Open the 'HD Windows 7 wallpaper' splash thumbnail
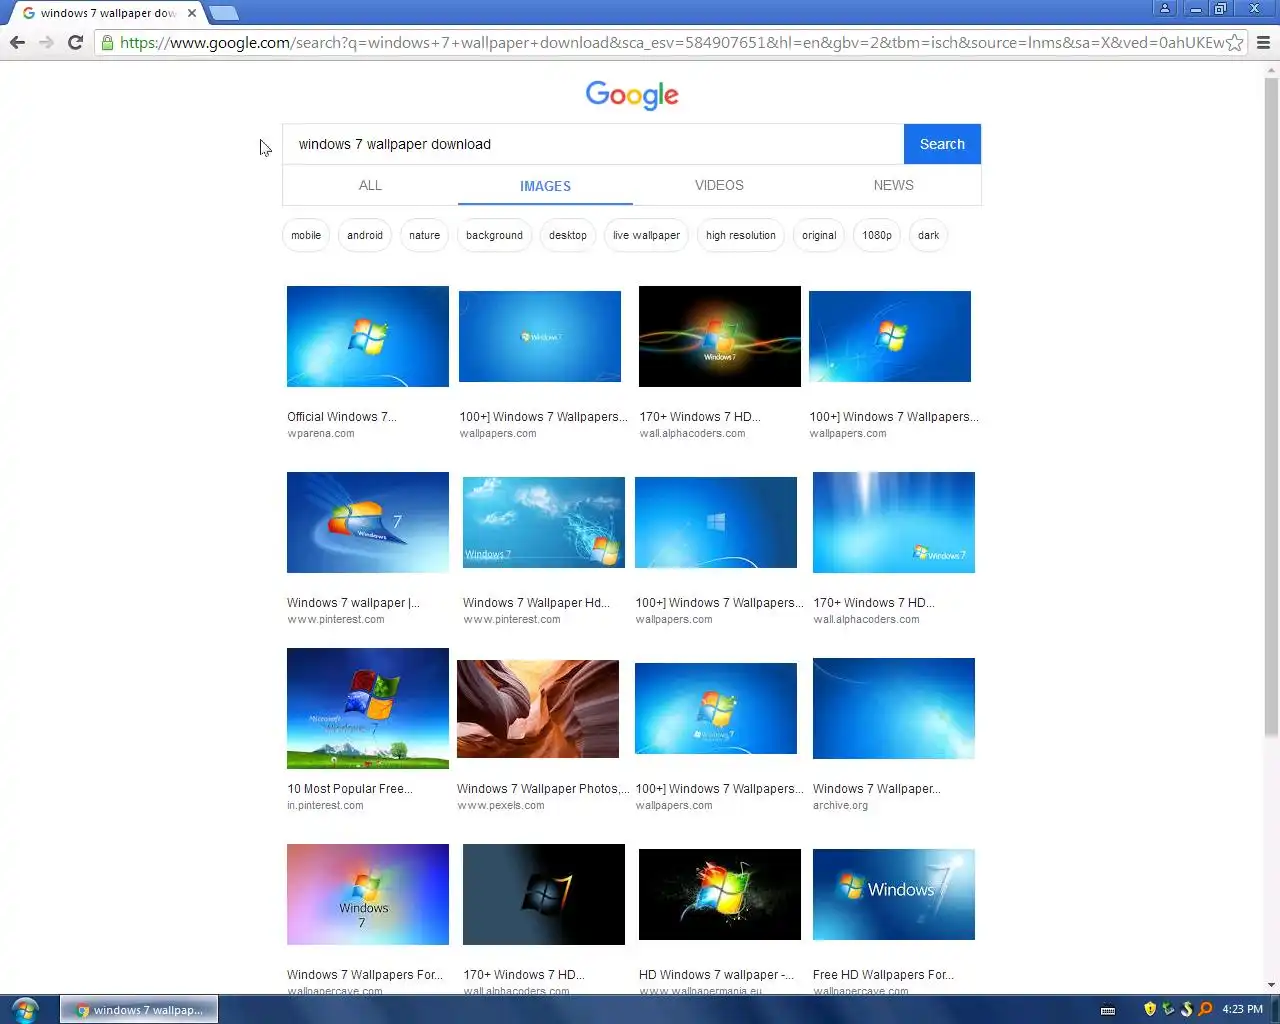This screenshot has width=1280, height=1024. pyautogui.click(x=720, y=894)
